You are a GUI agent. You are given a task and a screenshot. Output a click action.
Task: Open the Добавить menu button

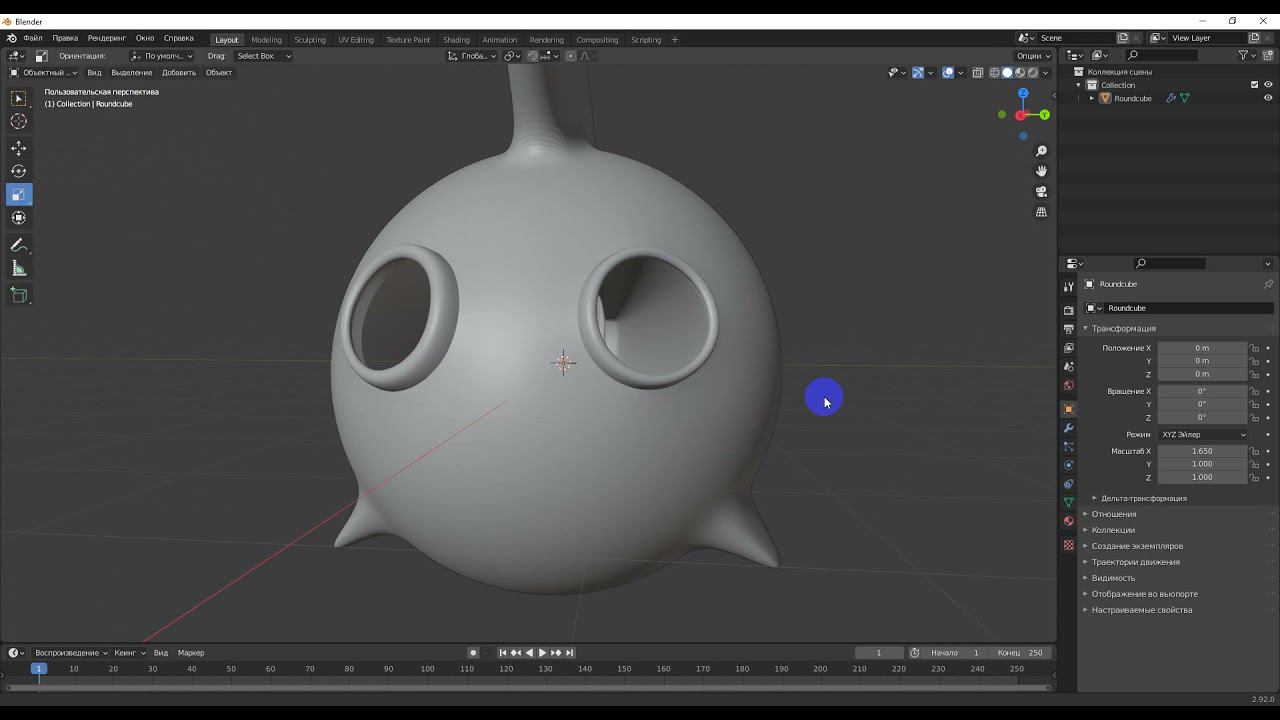179,73
